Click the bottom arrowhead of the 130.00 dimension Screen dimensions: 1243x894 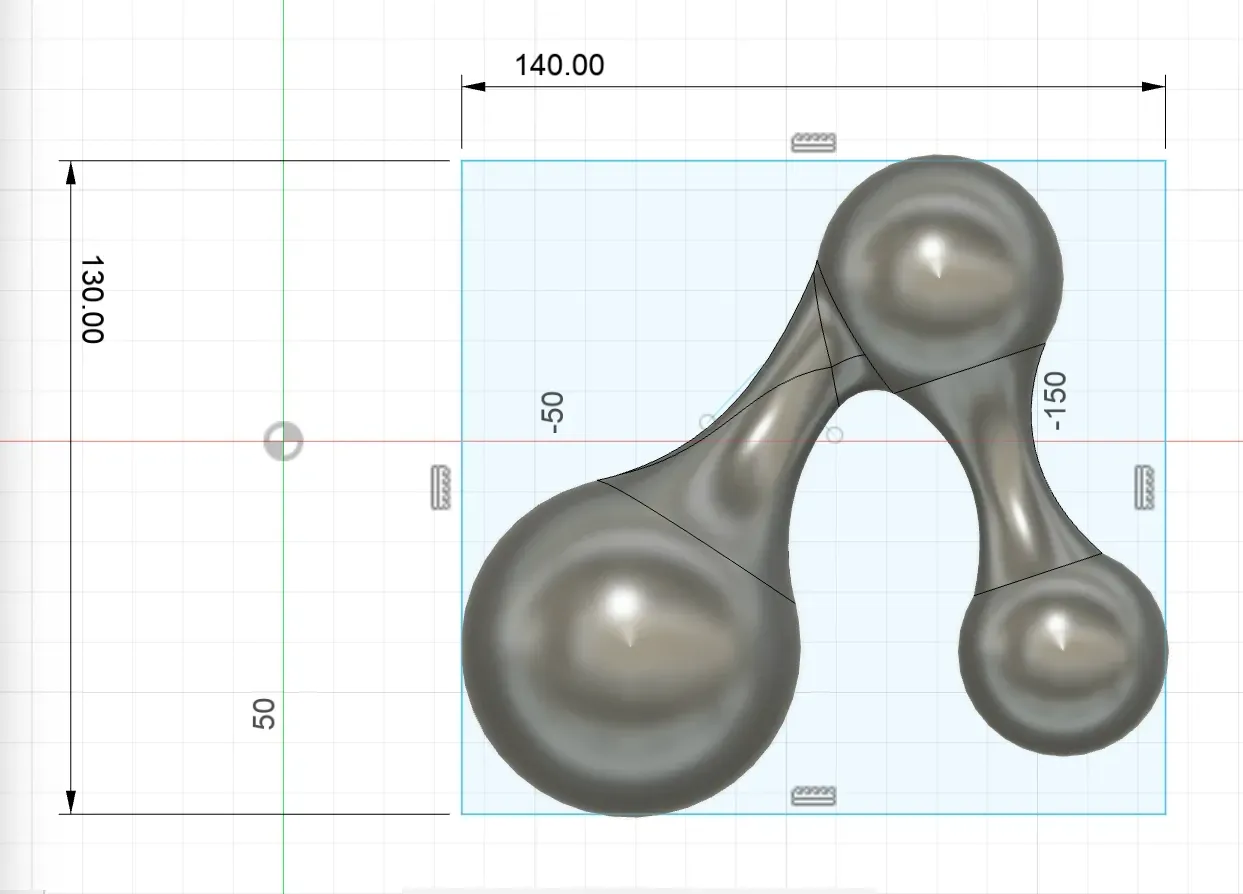point(70,801)
